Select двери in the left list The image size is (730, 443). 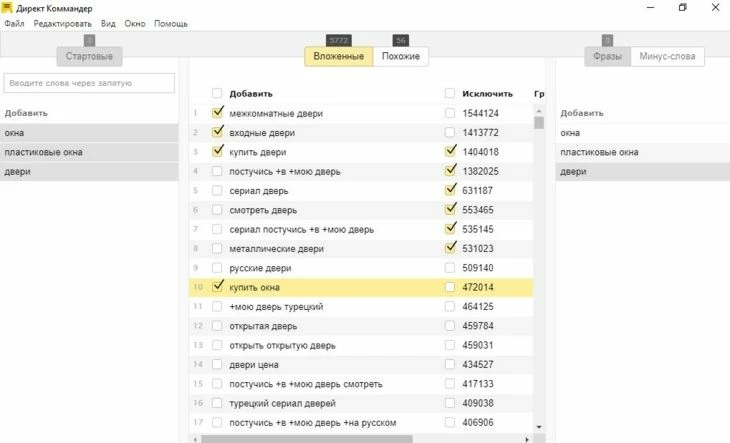point(89,171)
